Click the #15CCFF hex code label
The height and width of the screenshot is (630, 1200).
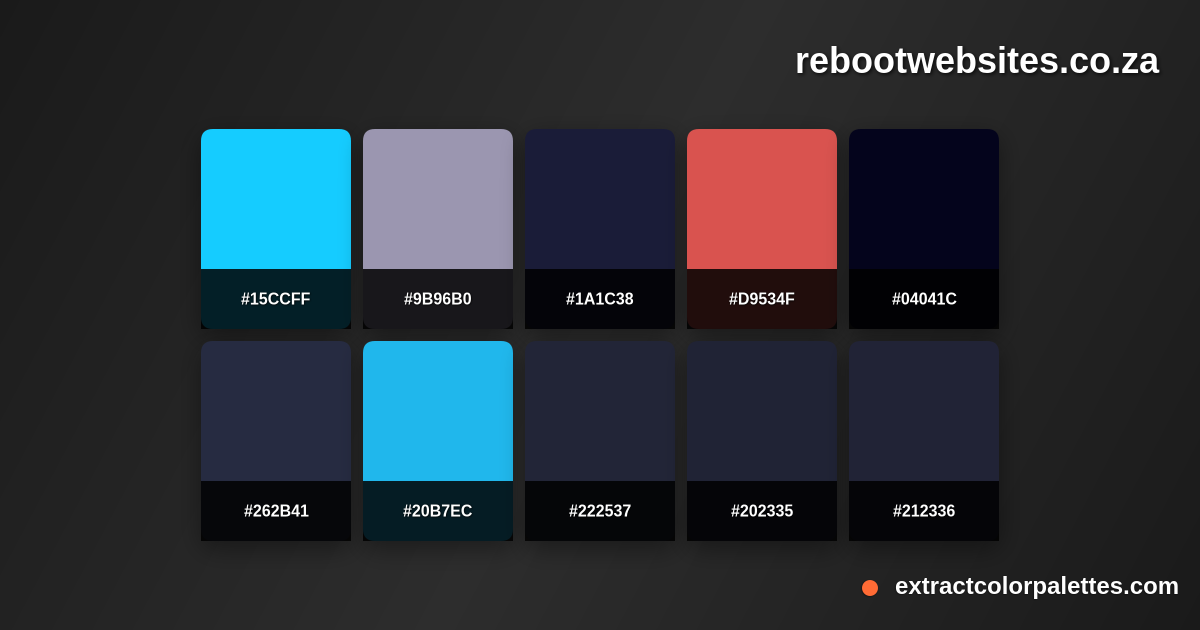pyautogui.click(x=276, y=299)
